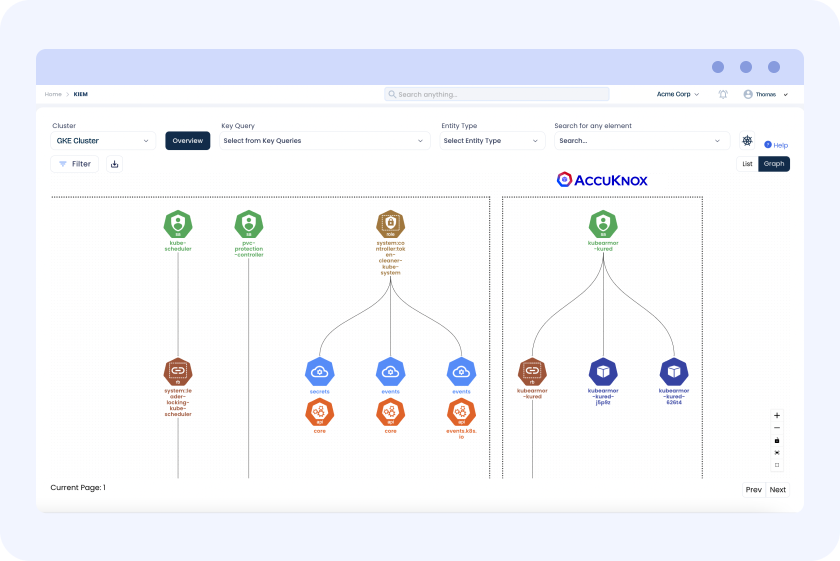Open the Key Queries dropdown
The width and height of the screenshot is (840, 561).
[x=325, y=141]
